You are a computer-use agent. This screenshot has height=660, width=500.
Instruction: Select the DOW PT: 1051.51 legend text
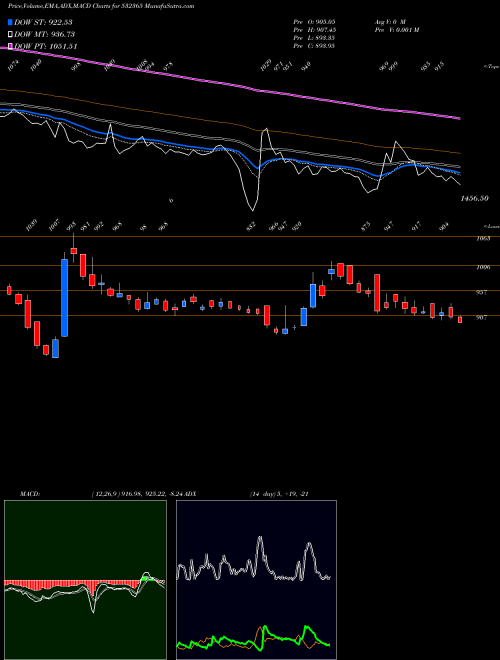(x=46, y=46)
